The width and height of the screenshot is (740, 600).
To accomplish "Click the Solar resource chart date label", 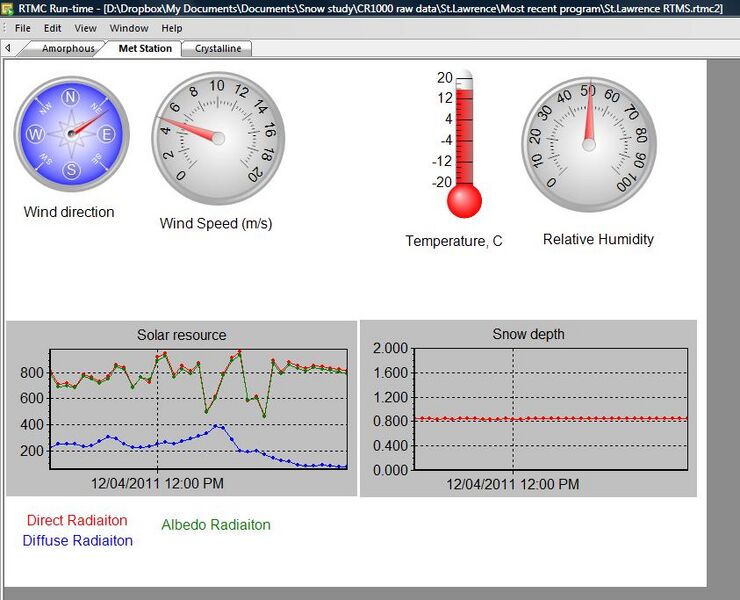I will click(x=157, y=483).
